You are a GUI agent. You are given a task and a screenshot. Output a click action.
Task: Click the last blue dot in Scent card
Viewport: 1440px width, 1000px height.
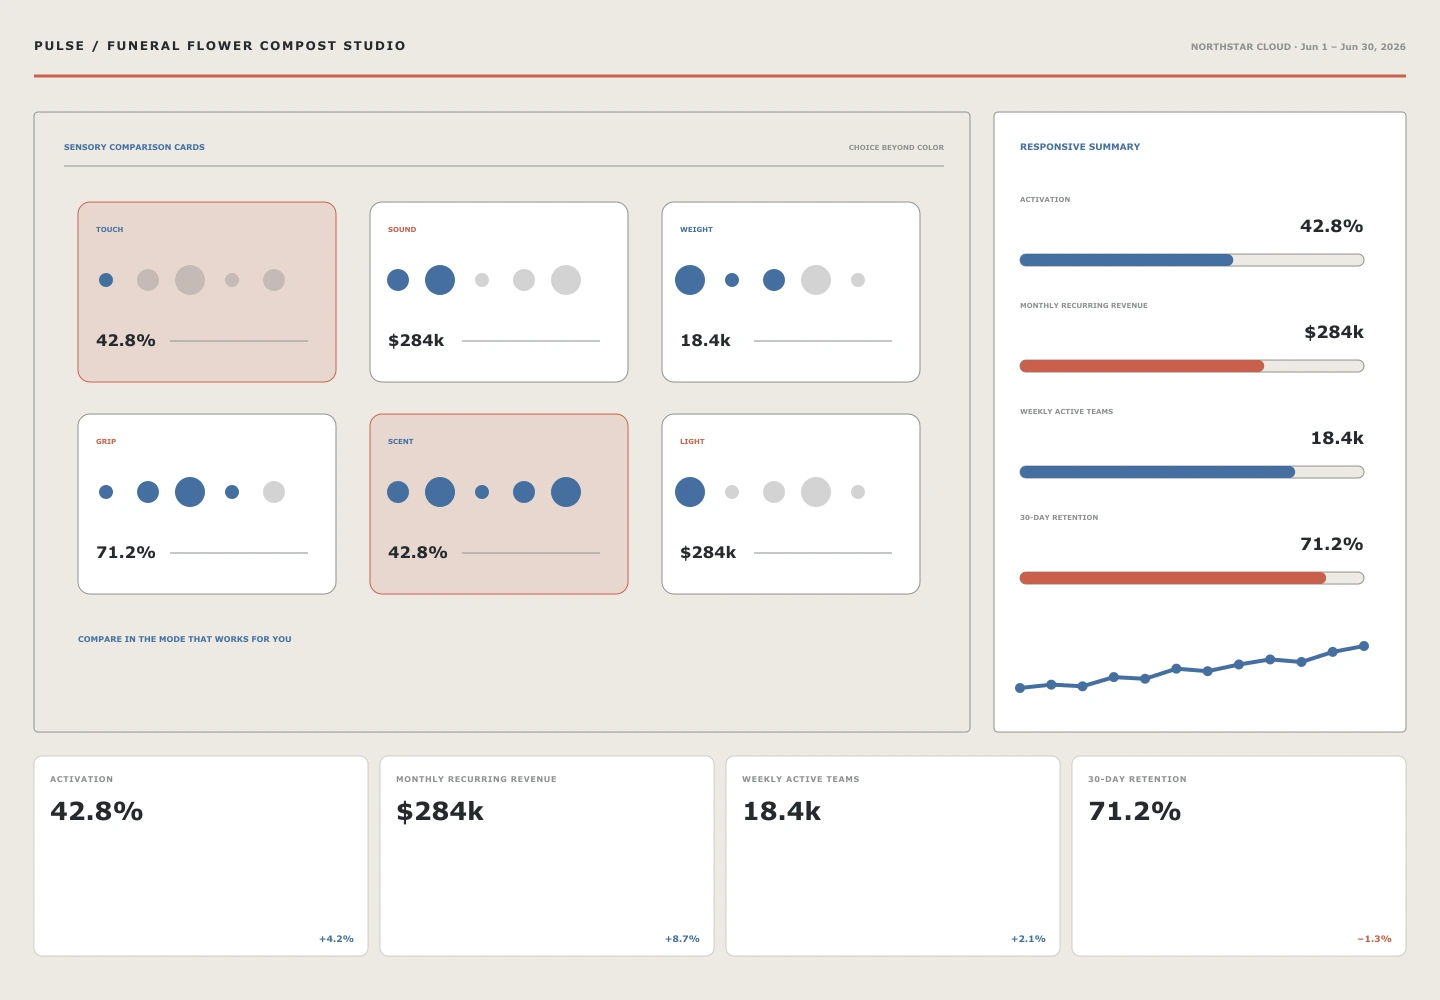566,492
